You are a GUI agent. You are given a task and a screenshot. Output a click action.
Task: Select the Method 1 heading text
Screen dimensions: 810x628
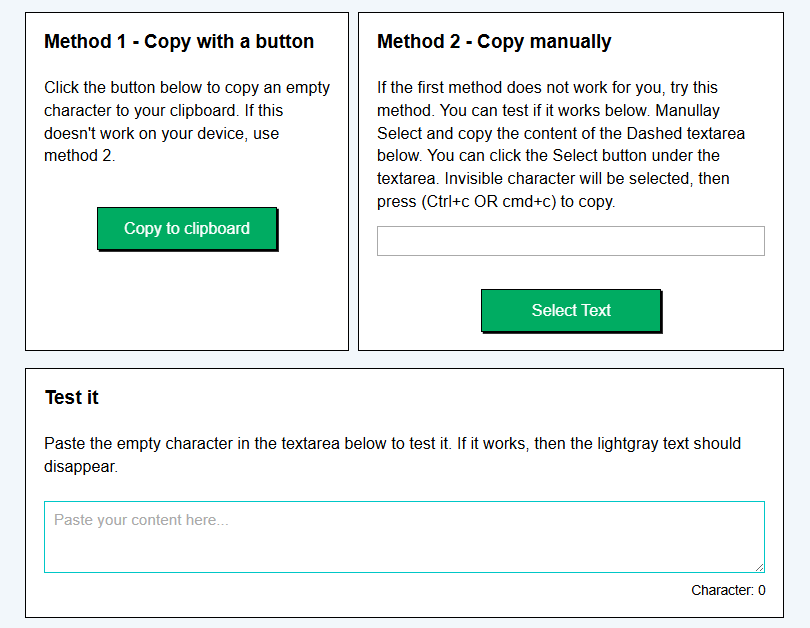tap(178, 41)
